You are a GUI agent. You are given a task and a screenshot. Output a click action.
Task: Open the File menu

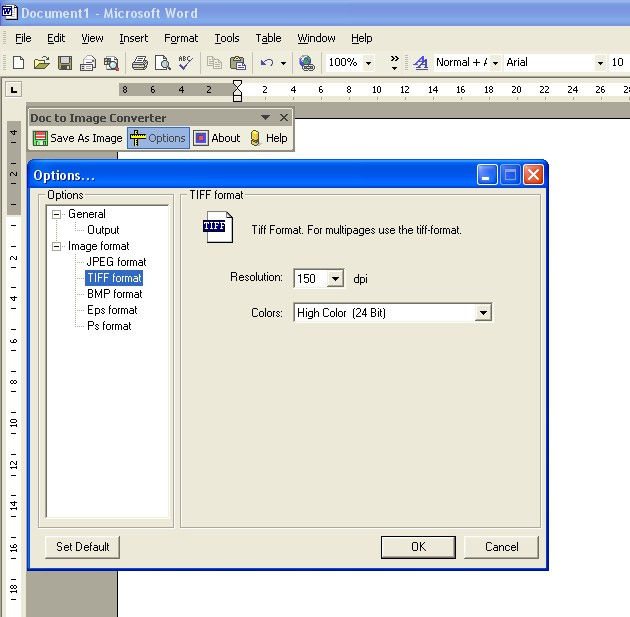(x=23, y=38)
